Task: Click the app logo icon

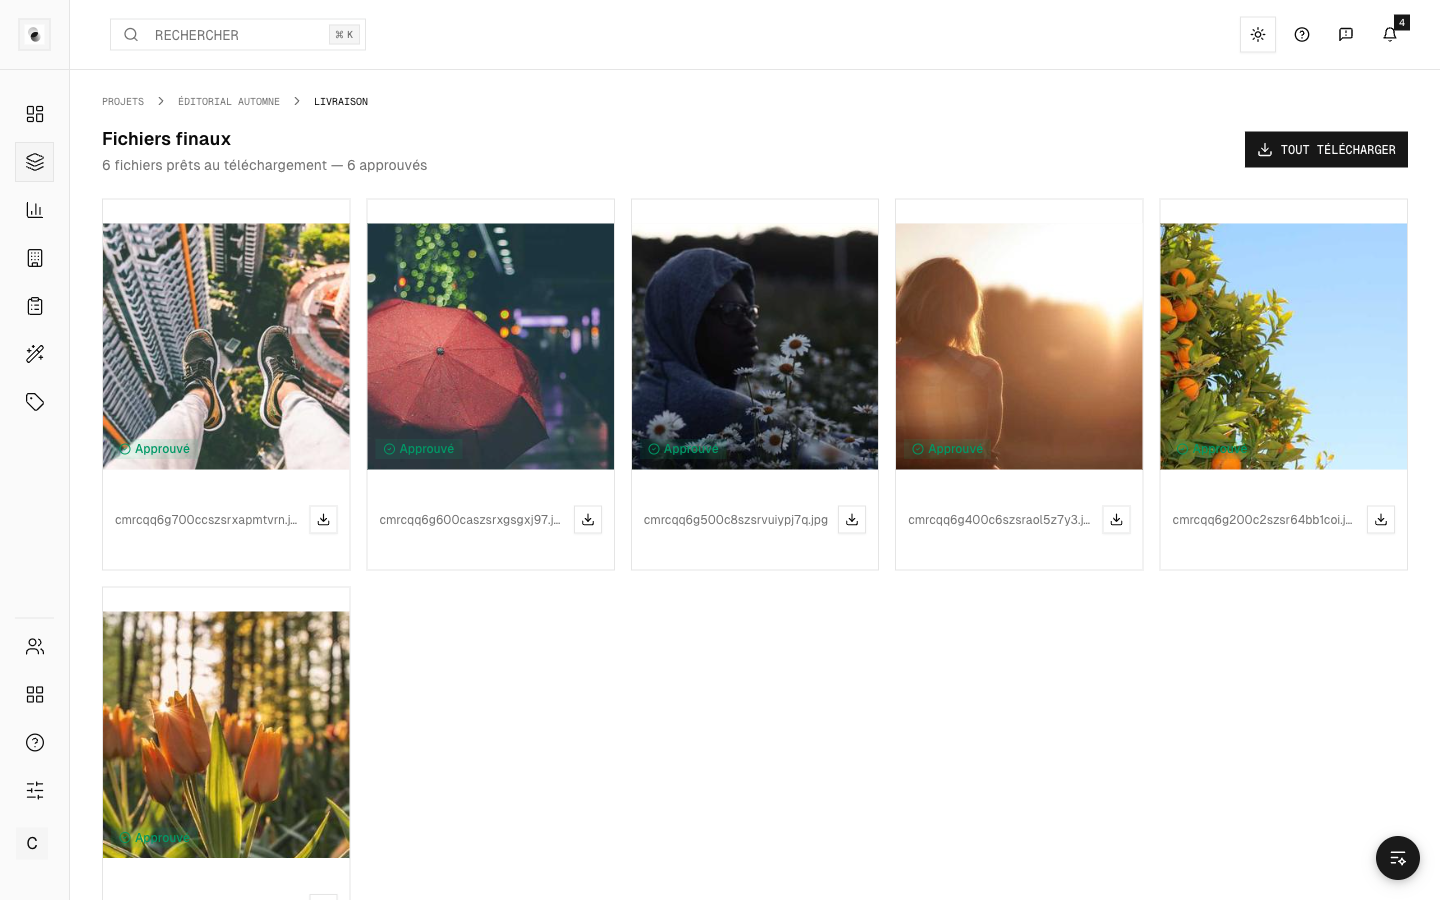Action: click(34, 35)
